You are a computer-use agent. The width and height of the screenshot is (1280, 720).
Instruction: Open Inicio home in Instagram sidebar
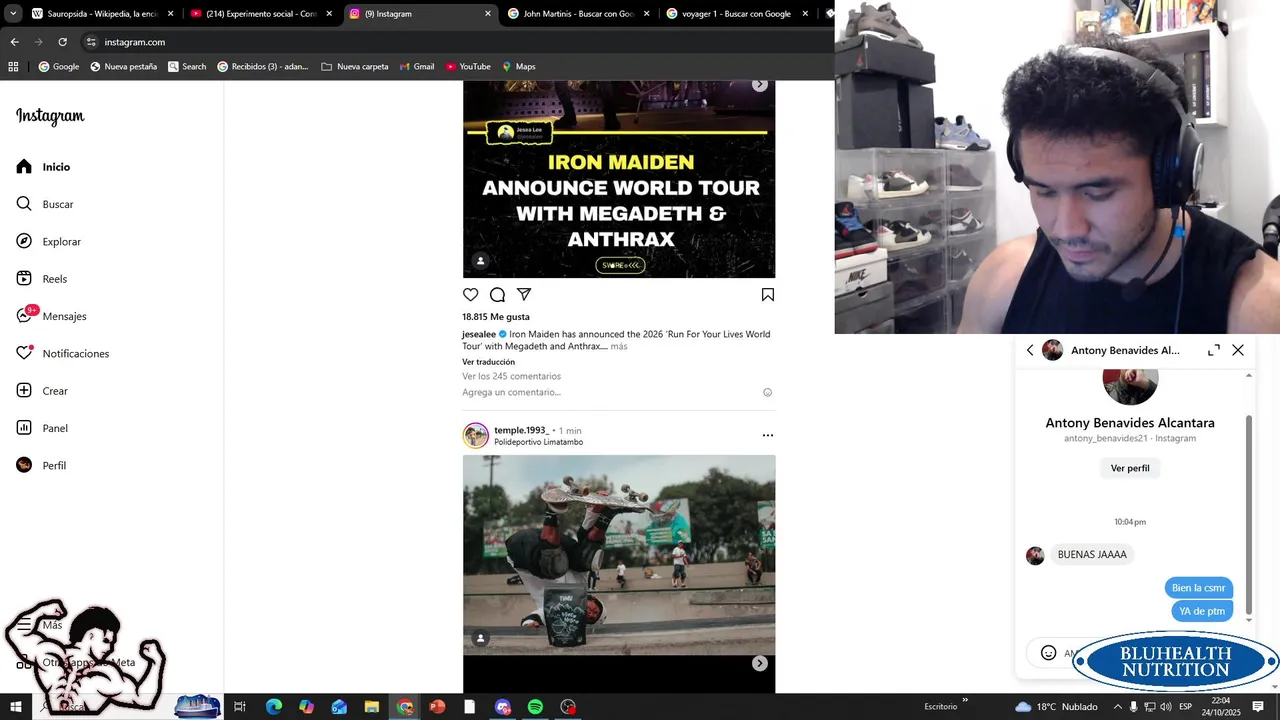43,167
